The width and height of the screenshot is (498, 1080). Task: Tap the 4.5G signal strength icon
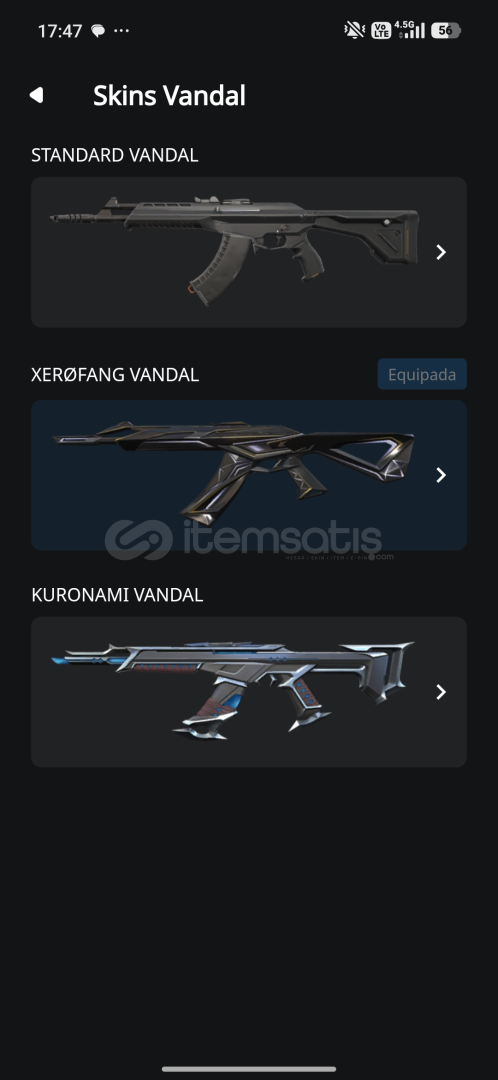410,30
